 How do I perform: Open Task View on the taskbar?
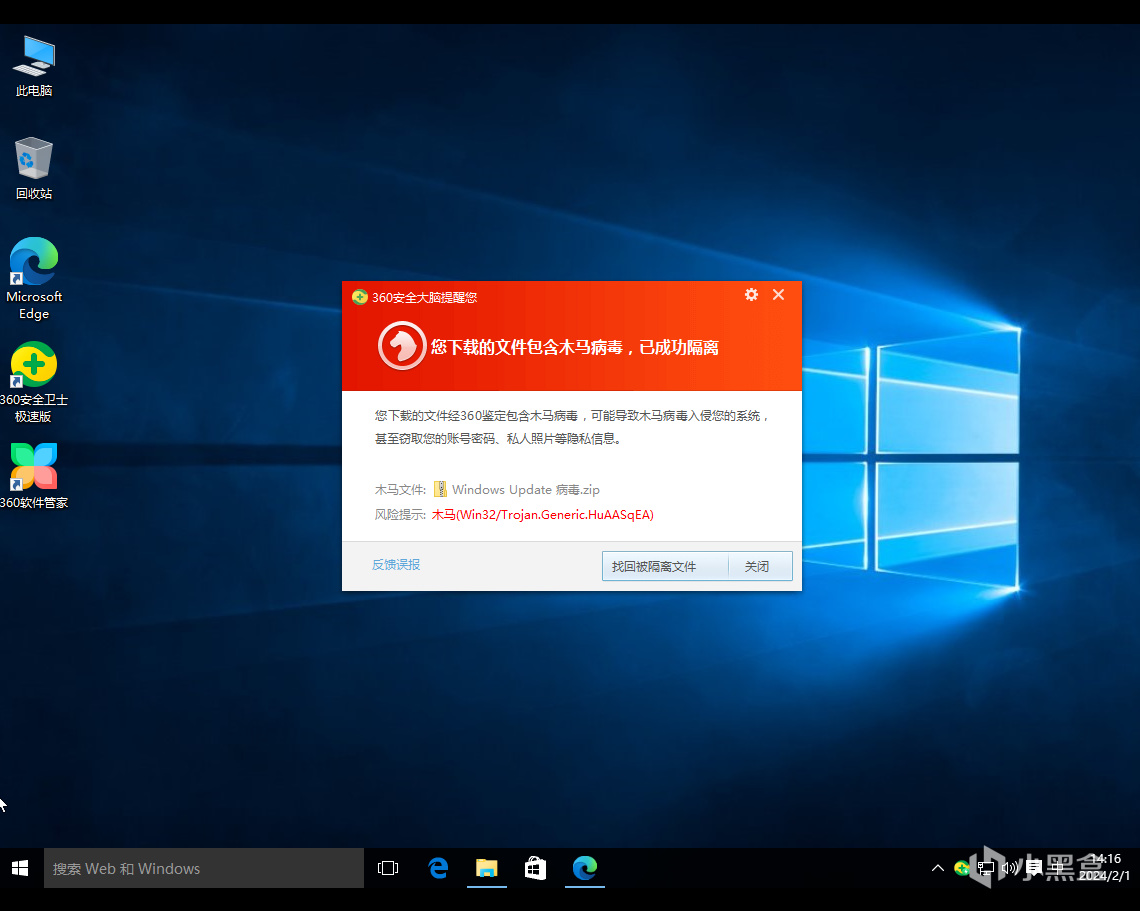[388, 868]
